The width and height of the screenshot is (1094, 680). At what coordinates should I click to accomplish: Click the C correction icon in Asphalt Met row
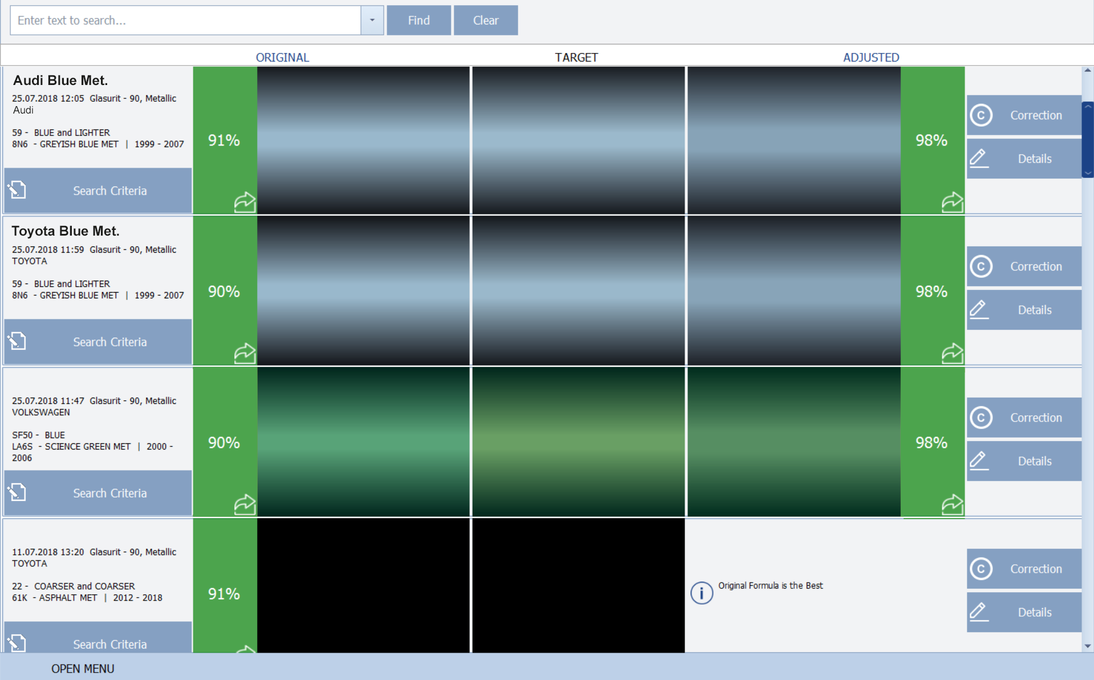coord(981,569)
